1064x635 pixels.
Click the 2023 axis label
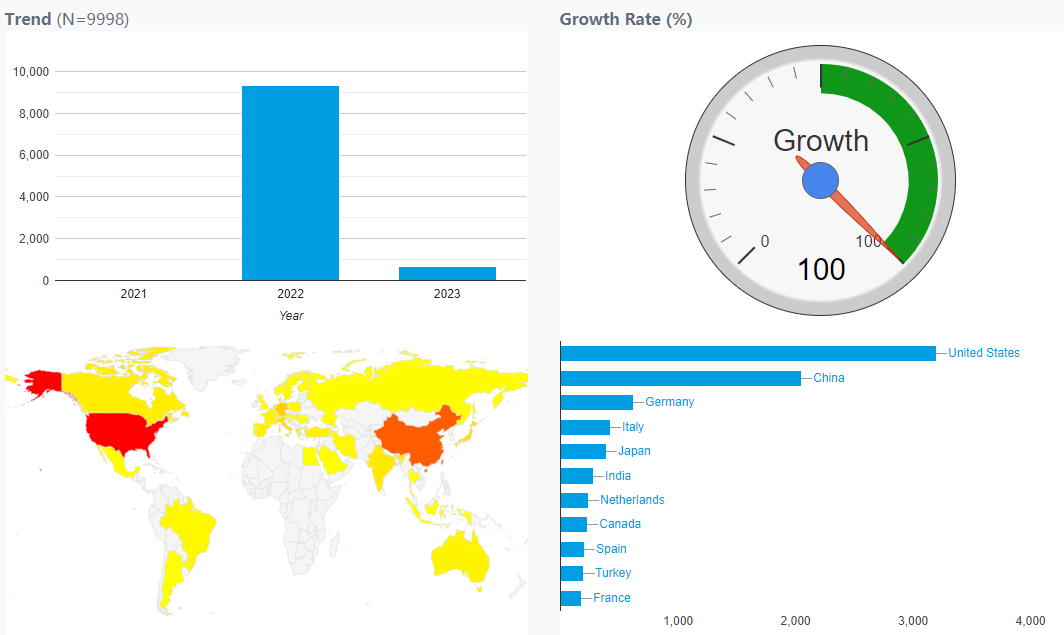point(447,294)
